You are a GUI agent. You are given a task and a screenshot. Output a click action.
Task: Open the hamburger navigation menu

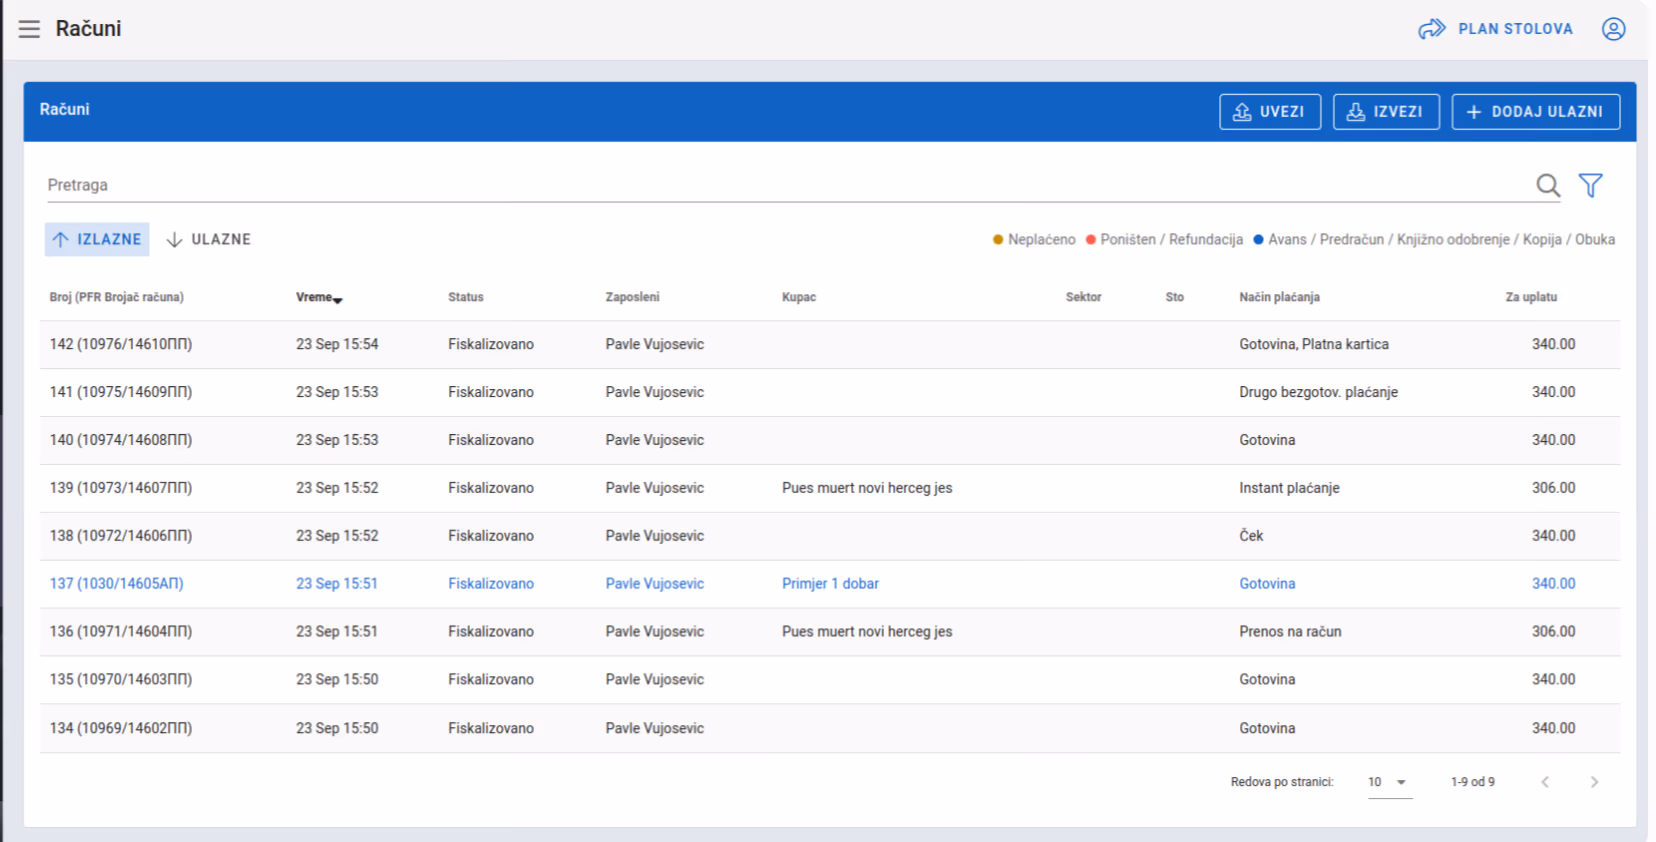(x=29, y=29)
